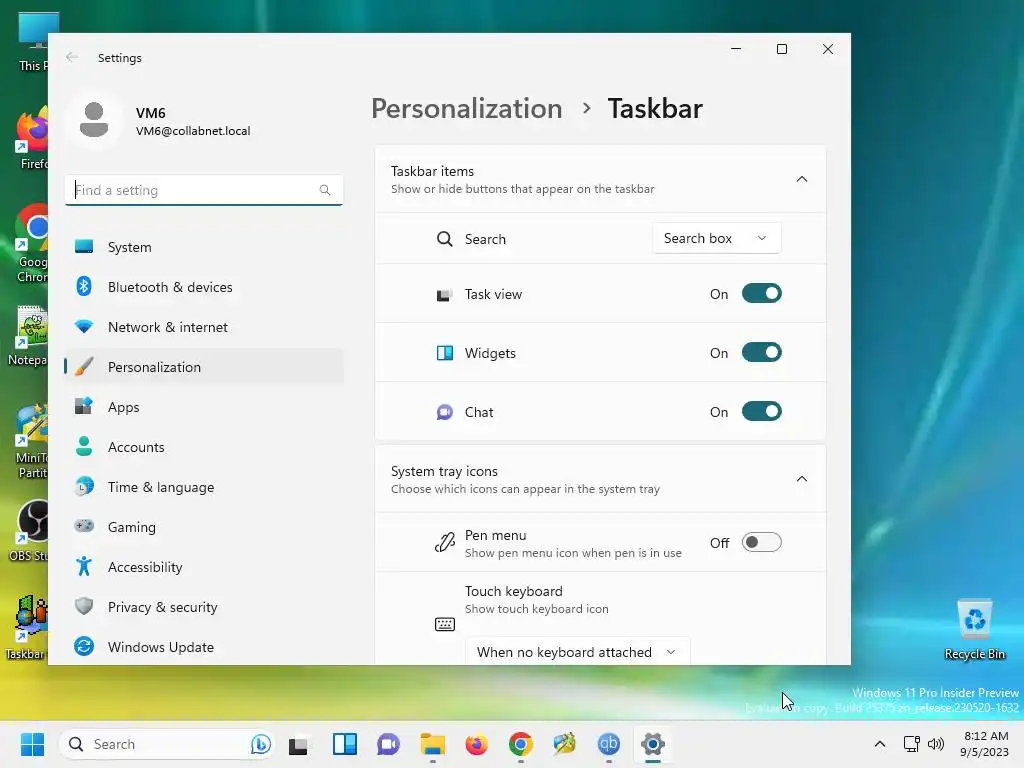The image size is (1024, 768).
Task: Open Bing chat icon in taskbar search
Action: pos(261,744)
